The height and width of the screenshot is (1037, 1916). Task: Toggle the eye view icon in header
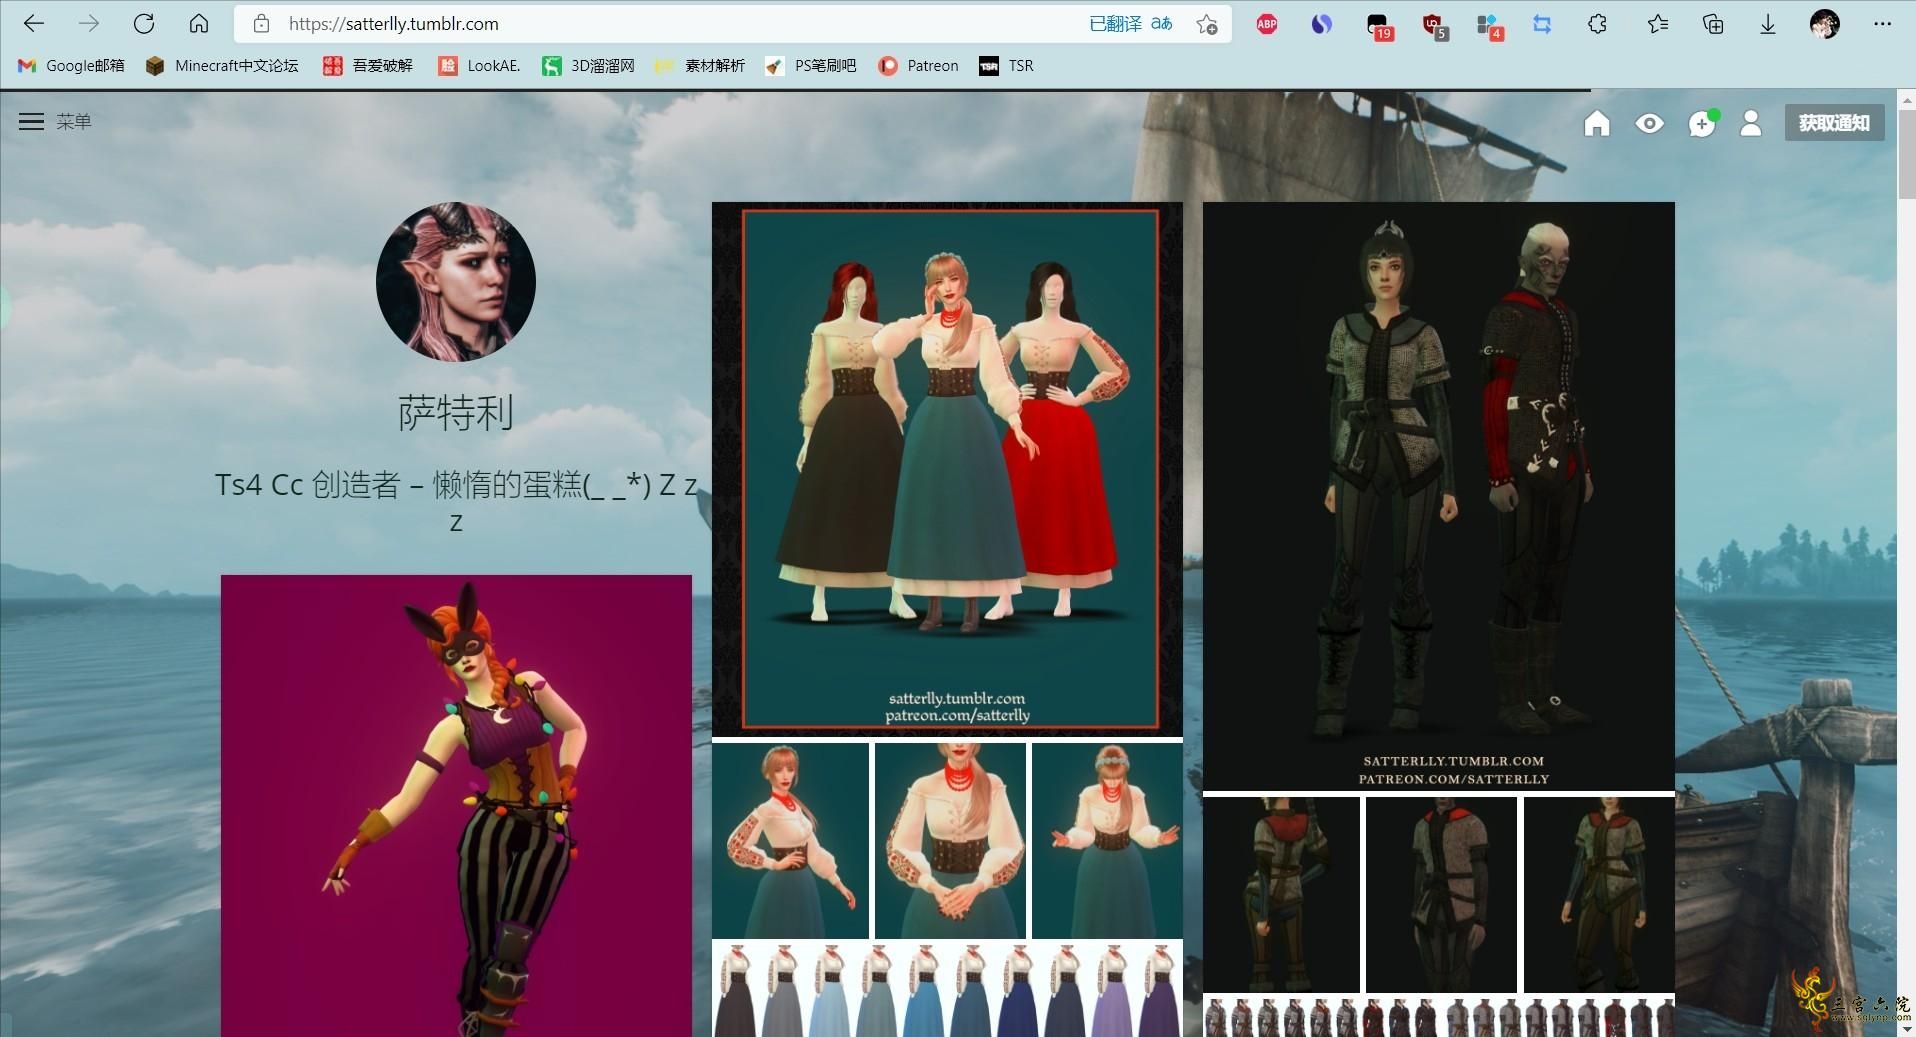click(x=1649, y=123)
